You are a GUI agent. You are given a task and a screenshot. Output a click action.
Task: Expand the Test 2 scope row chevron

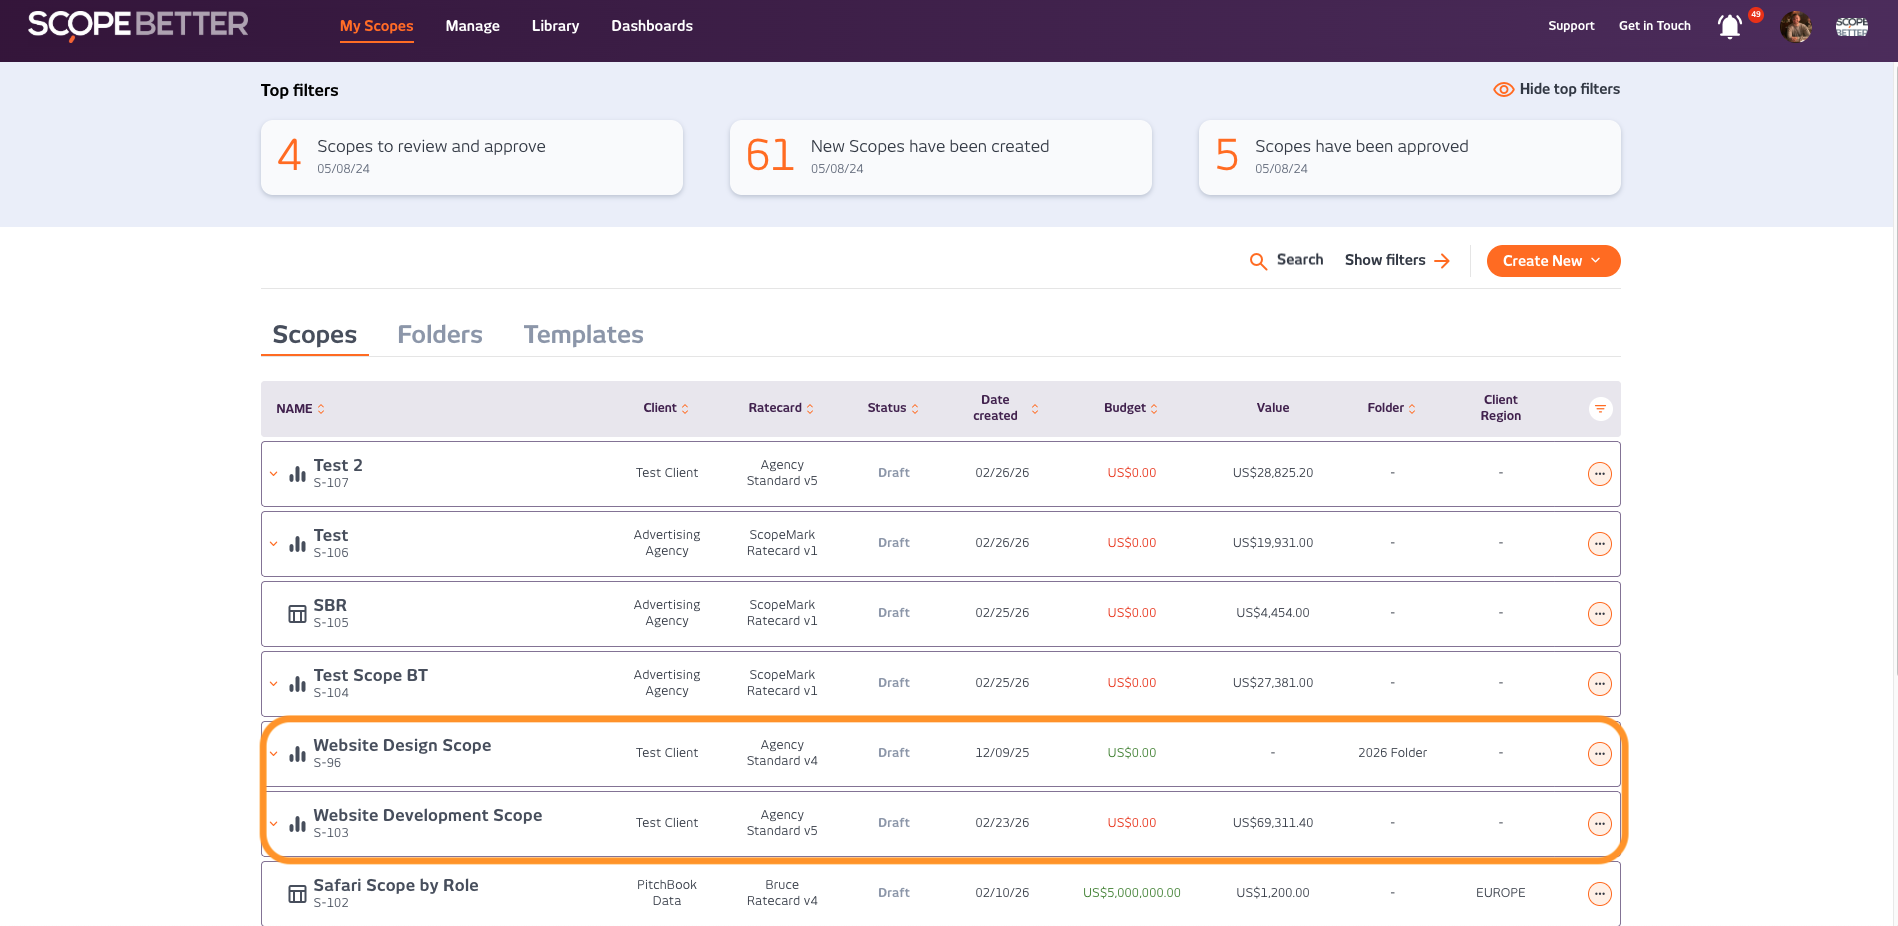[273, 474]
